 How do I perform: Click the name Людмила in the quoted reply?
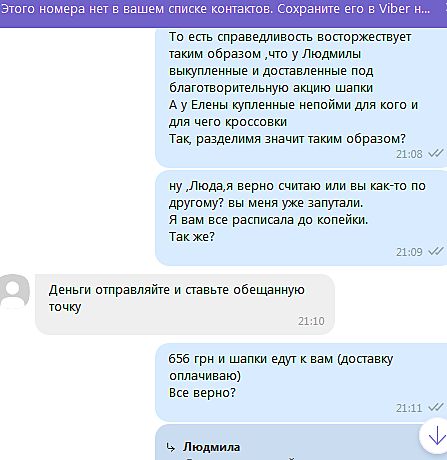coord(211,447)
